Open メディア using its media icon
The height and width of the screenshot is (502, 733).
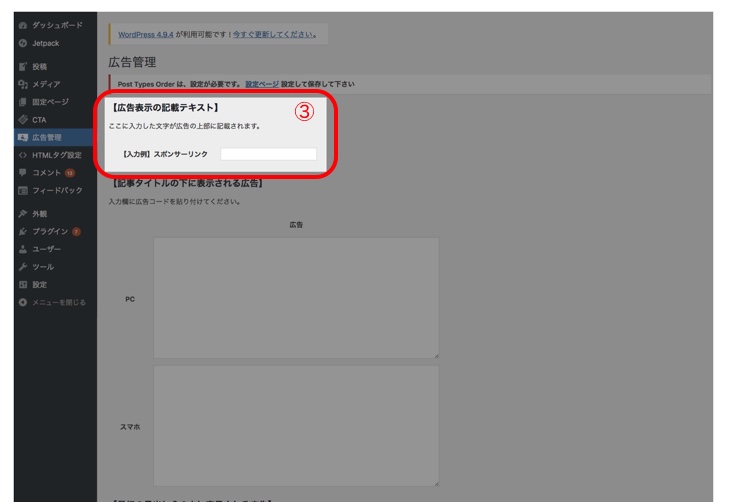point(23,85)
